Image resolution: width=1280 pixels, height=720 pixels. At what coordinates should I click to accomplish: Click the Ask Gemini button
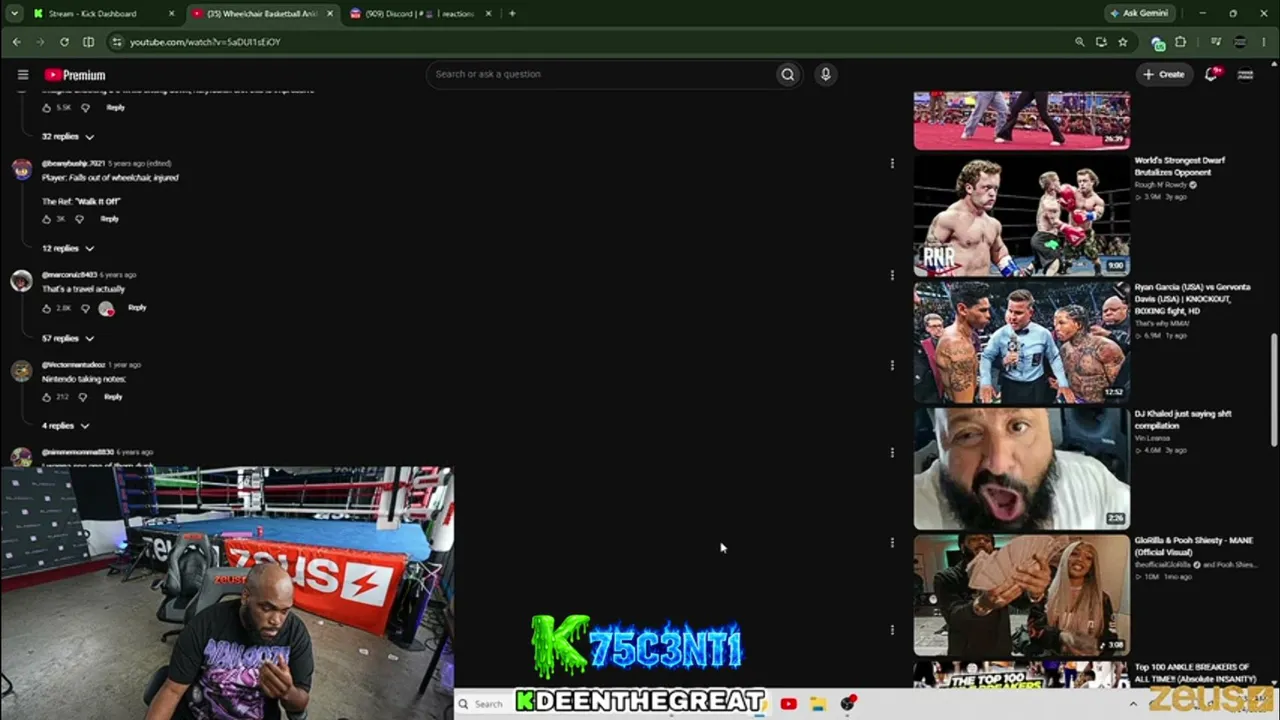pos(1142,14)
